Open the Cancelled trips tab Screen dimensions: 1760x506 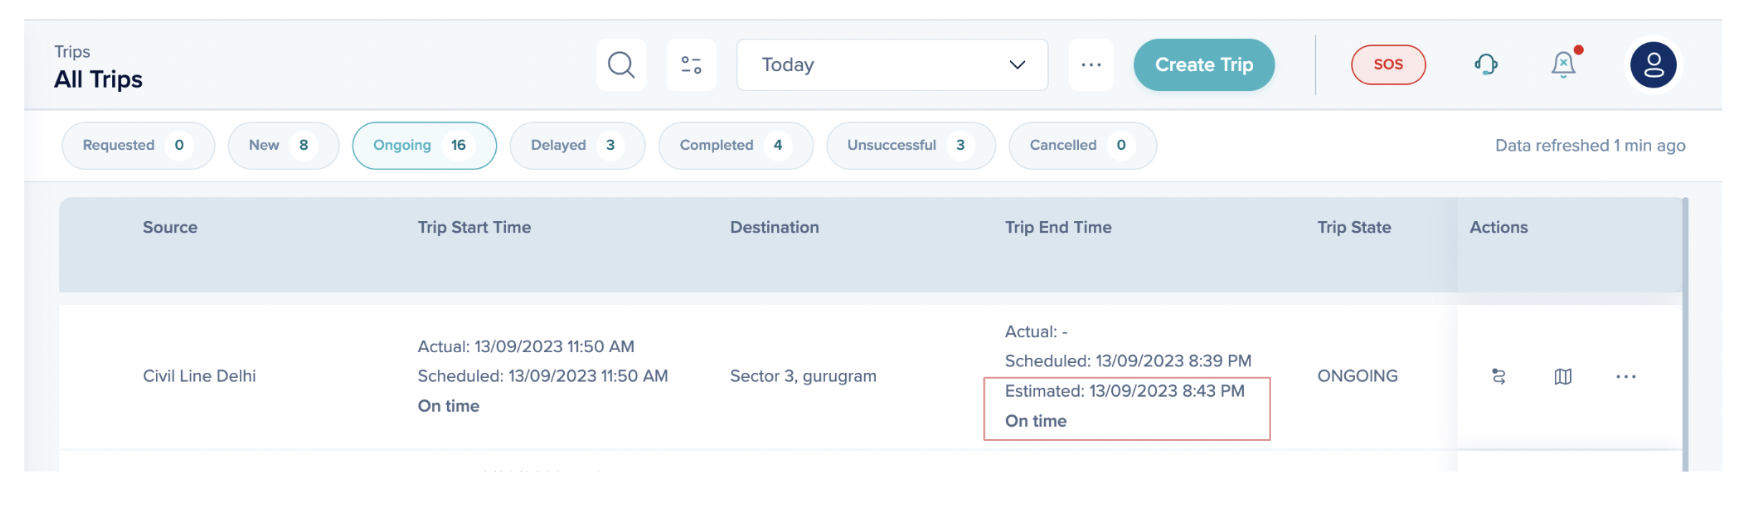[x=1082, y=146]
